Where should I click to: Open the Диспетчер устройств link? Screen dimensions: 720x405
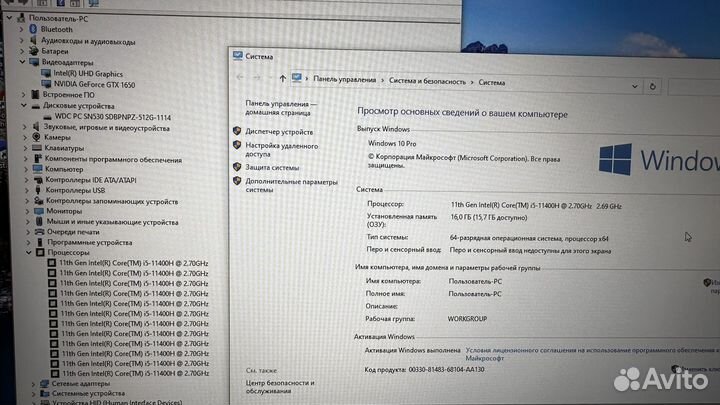(279, 131)
